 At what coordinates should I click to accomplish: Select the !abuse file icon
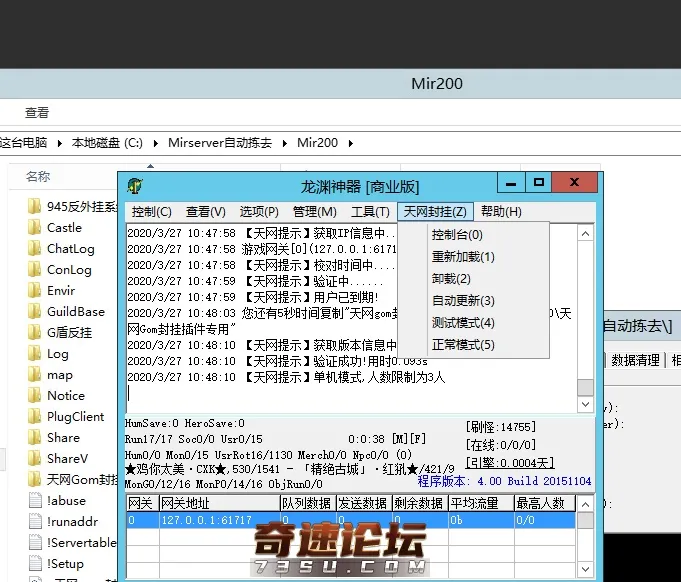35,500
